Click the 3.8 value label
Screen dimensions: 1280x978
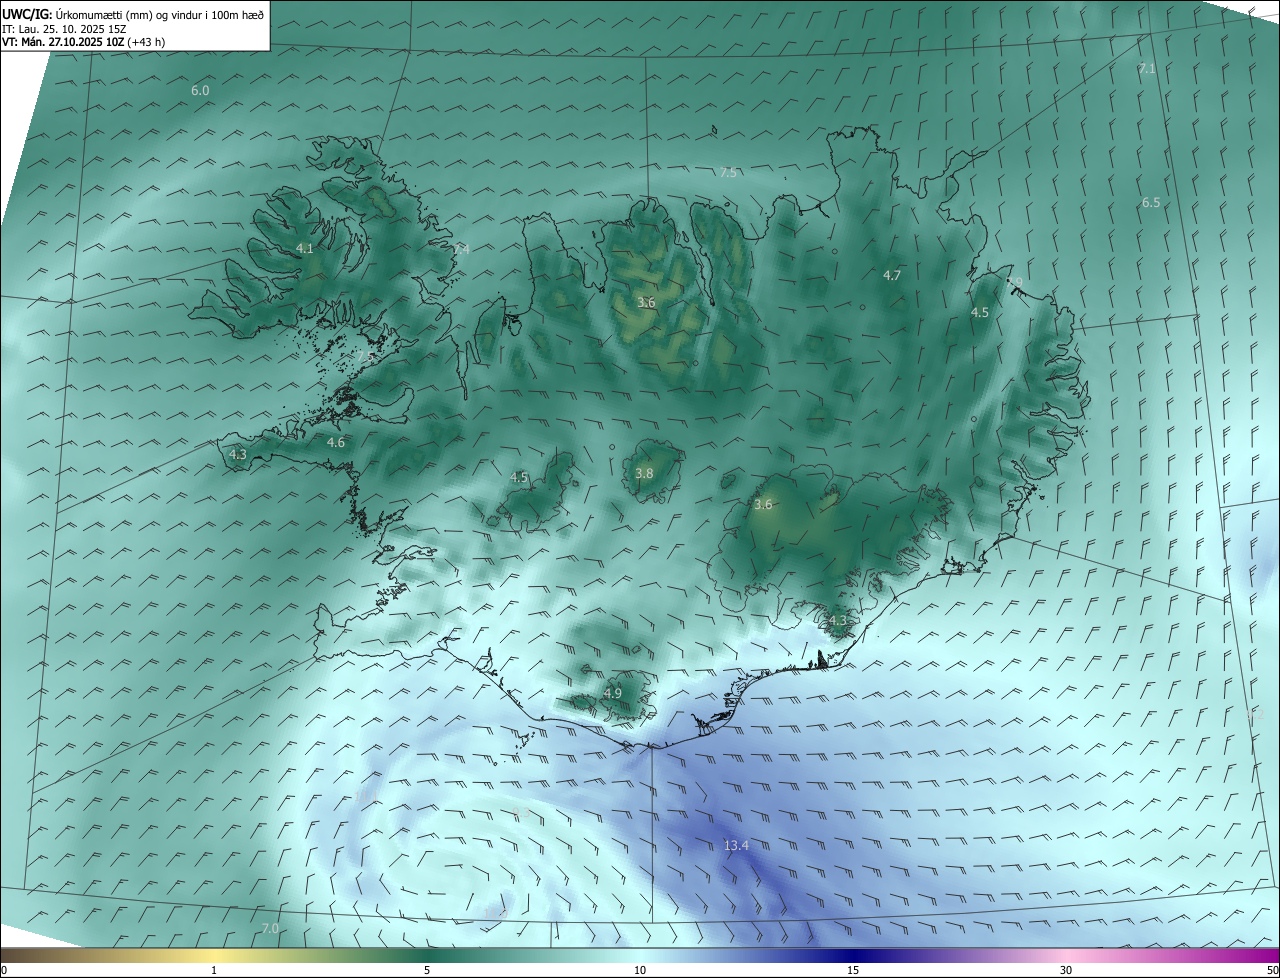[x=644, y=474]
